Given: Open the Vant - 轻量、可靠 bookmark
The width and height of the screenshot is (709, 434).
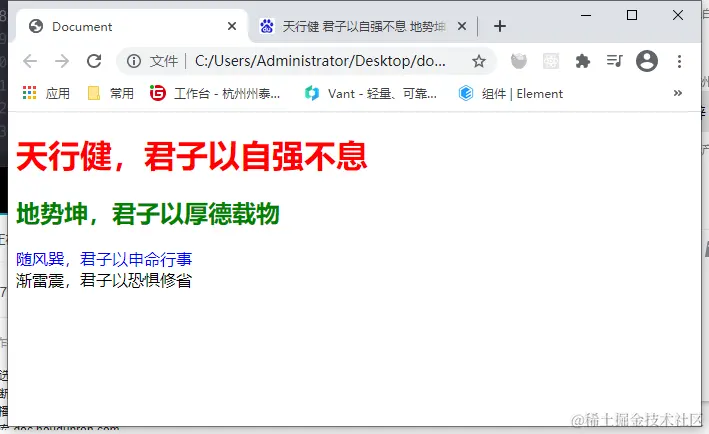Looking at the screenshot, I should point(371,94).
